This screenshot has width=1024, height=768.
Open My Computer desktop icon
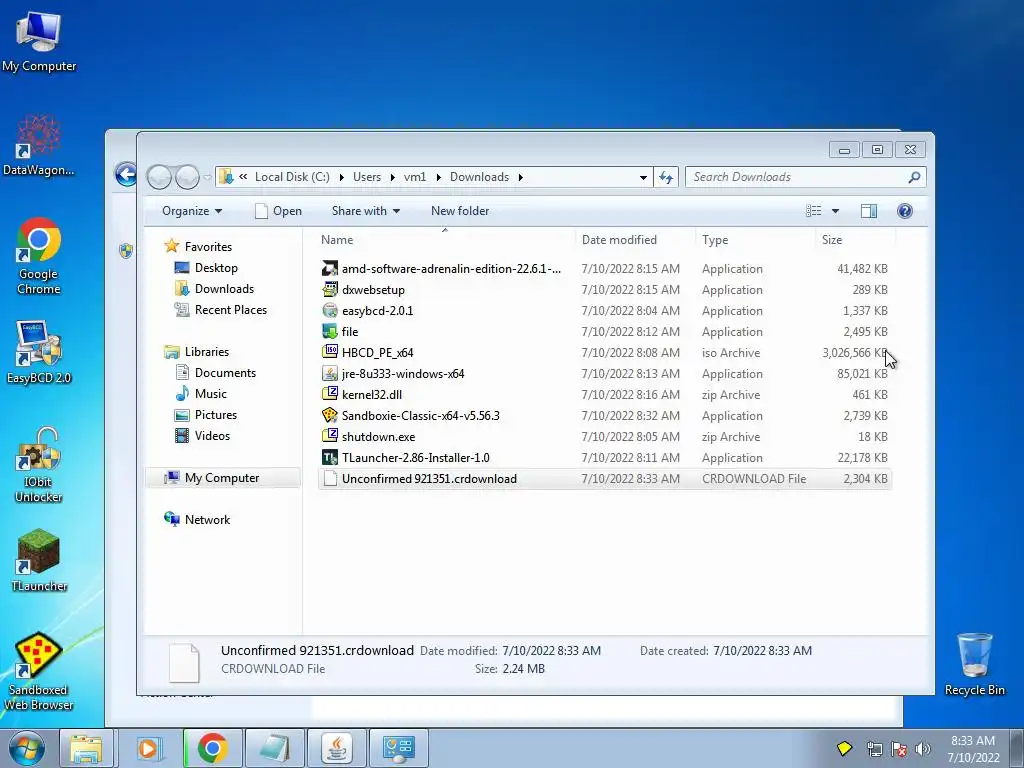point(39,40)
